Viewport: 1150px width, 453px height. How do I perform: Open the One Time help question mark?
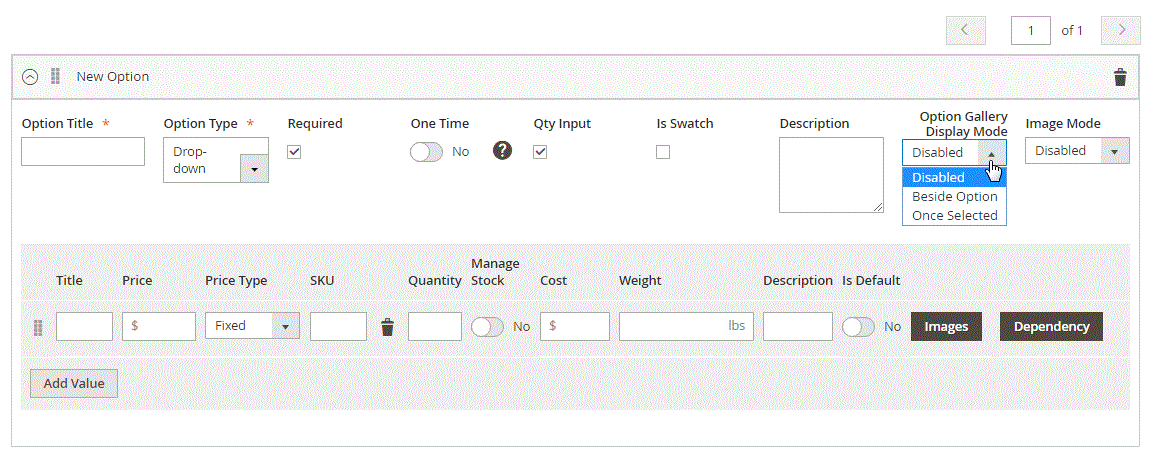point(502,151)
